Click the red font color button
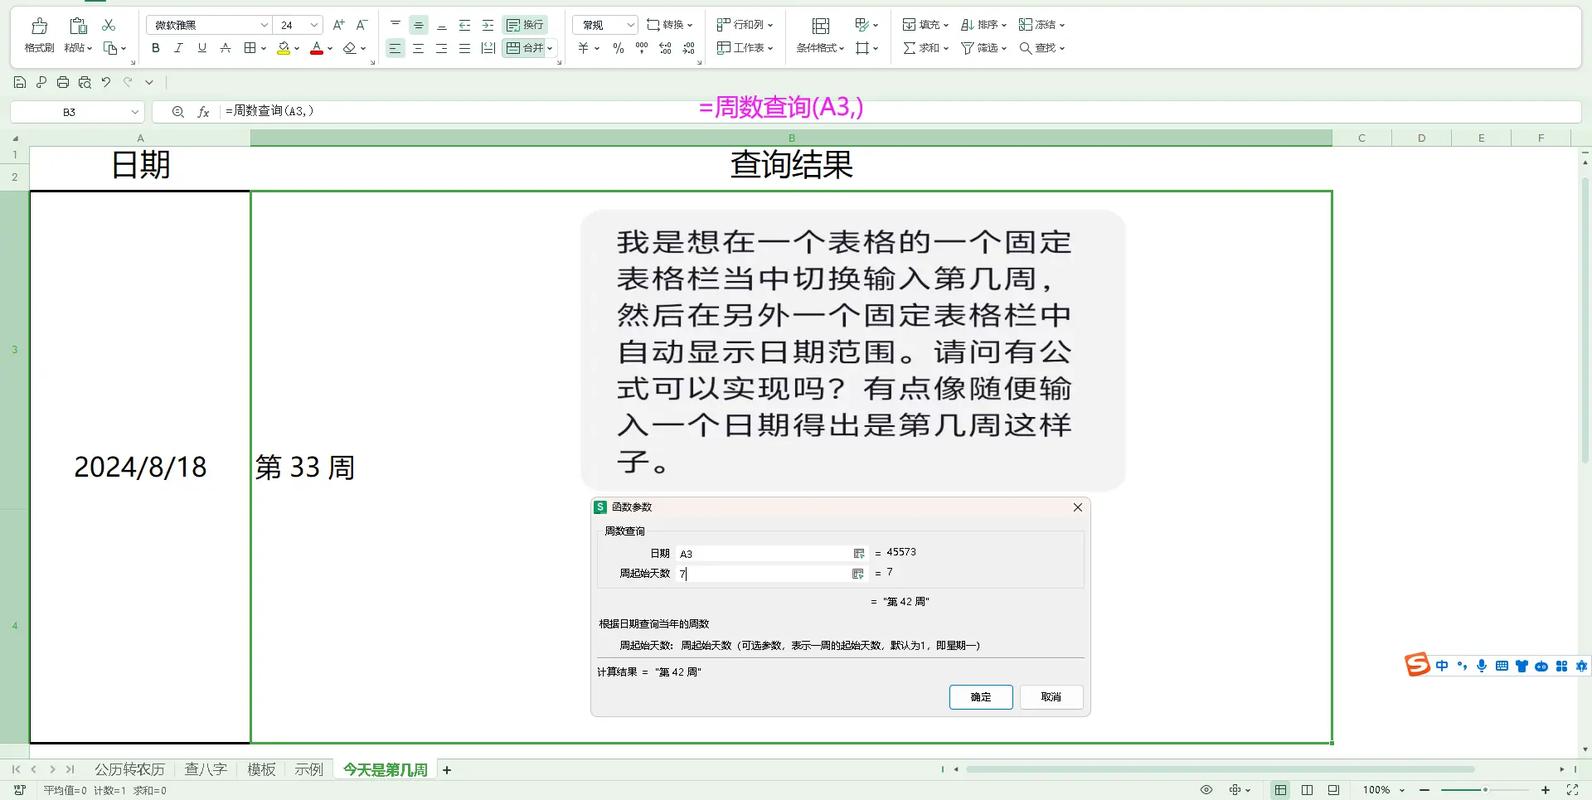 [x=317, y=48]
